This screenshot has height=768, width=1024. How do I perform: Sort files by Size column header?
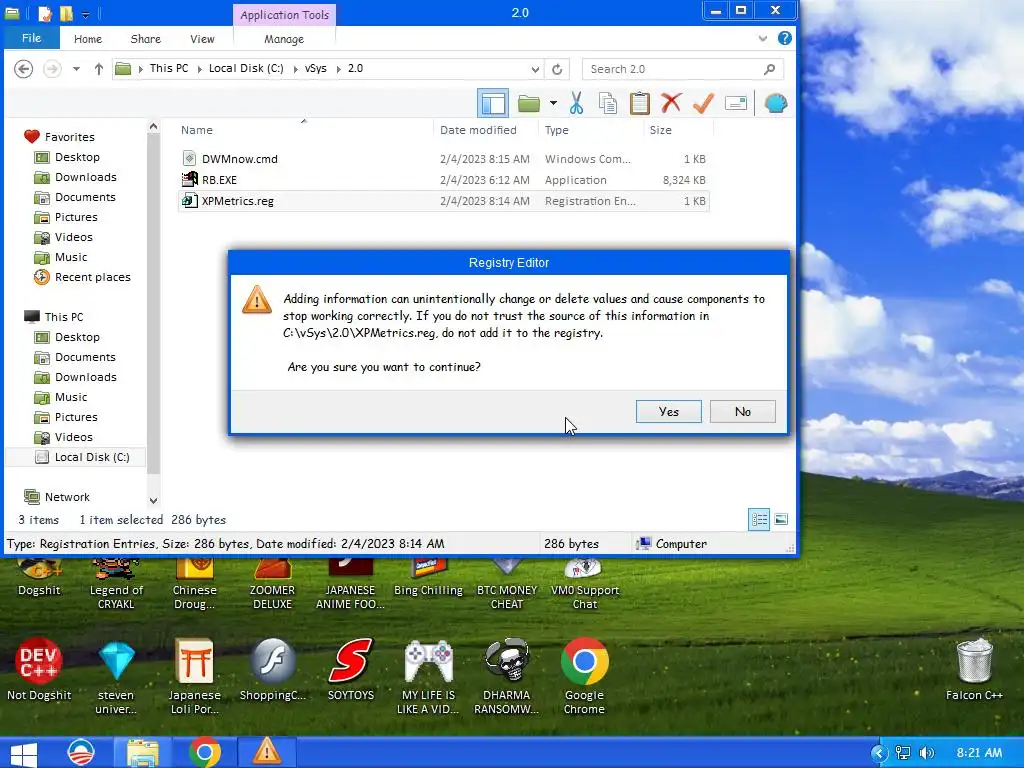(x=660, y=130)
